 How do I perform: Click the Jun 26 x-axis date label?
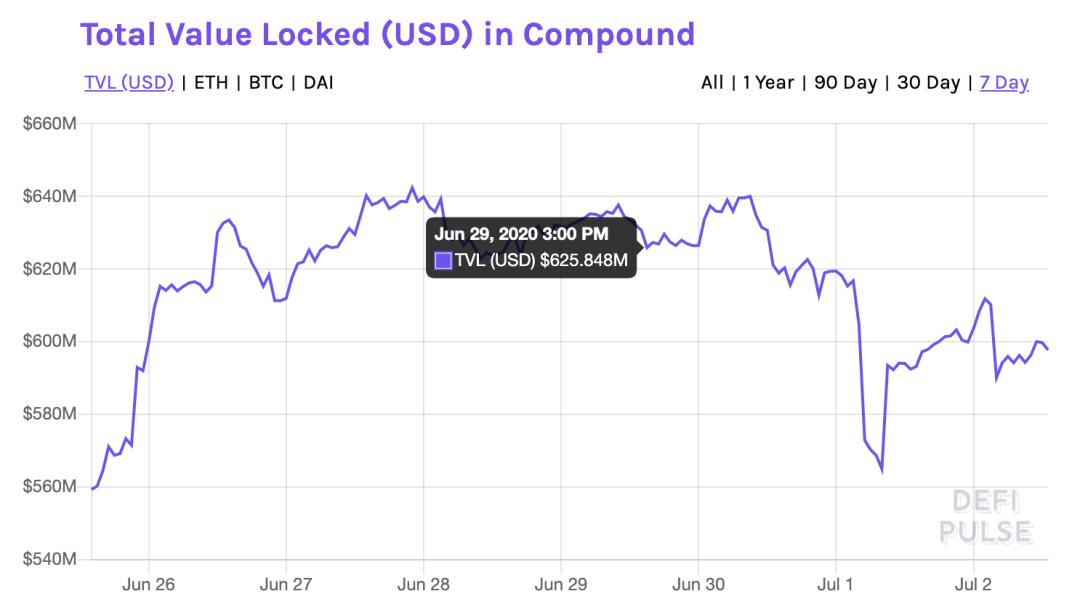[148, 584]
